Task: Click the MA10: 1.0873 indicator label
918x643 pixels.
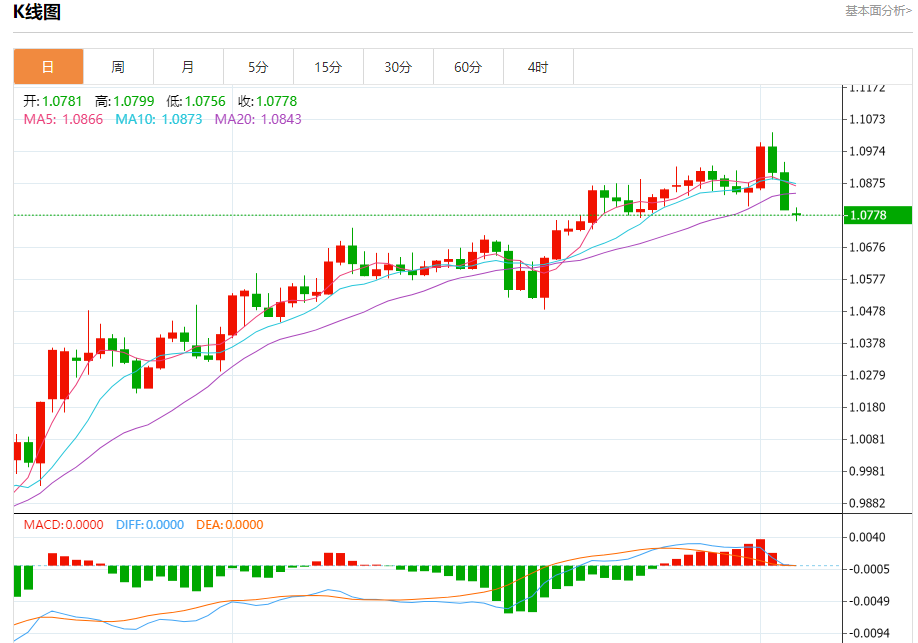Action: (159, 119)
